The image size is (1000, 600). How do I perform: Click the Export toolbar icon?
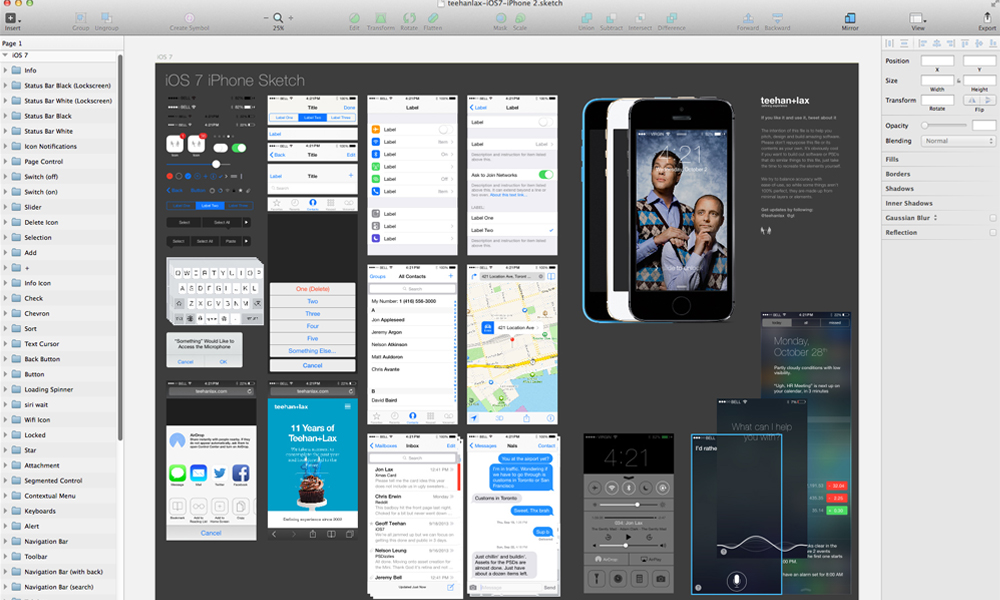[986, 18]
